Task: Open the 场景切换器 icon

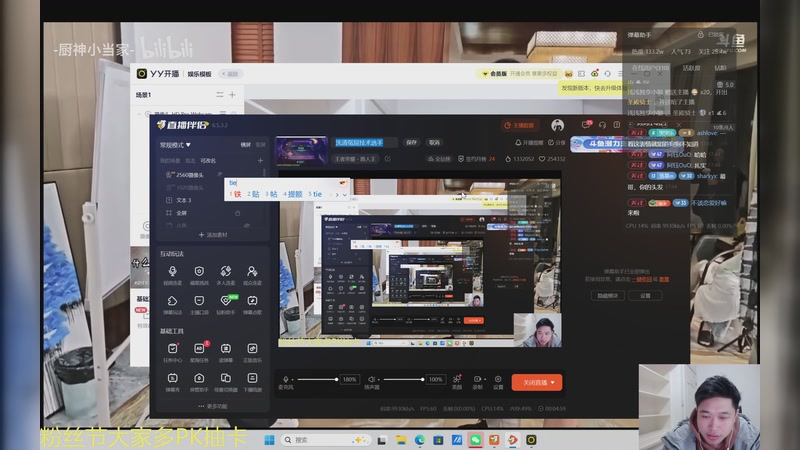Action: 226,378
